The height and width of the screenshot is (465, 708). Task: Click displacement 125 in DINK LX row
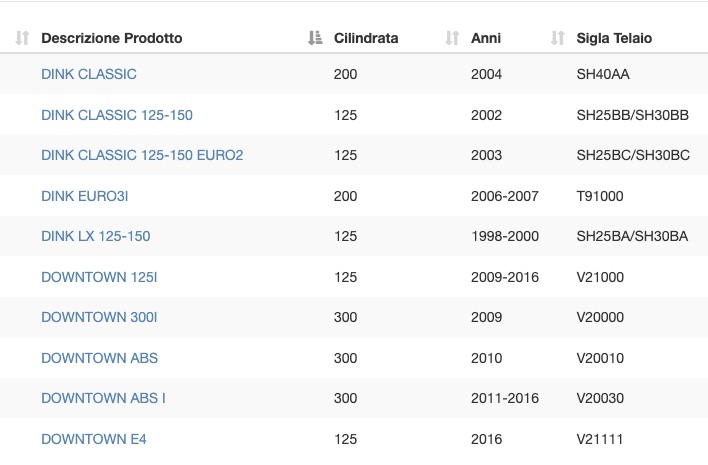(345, 236)
